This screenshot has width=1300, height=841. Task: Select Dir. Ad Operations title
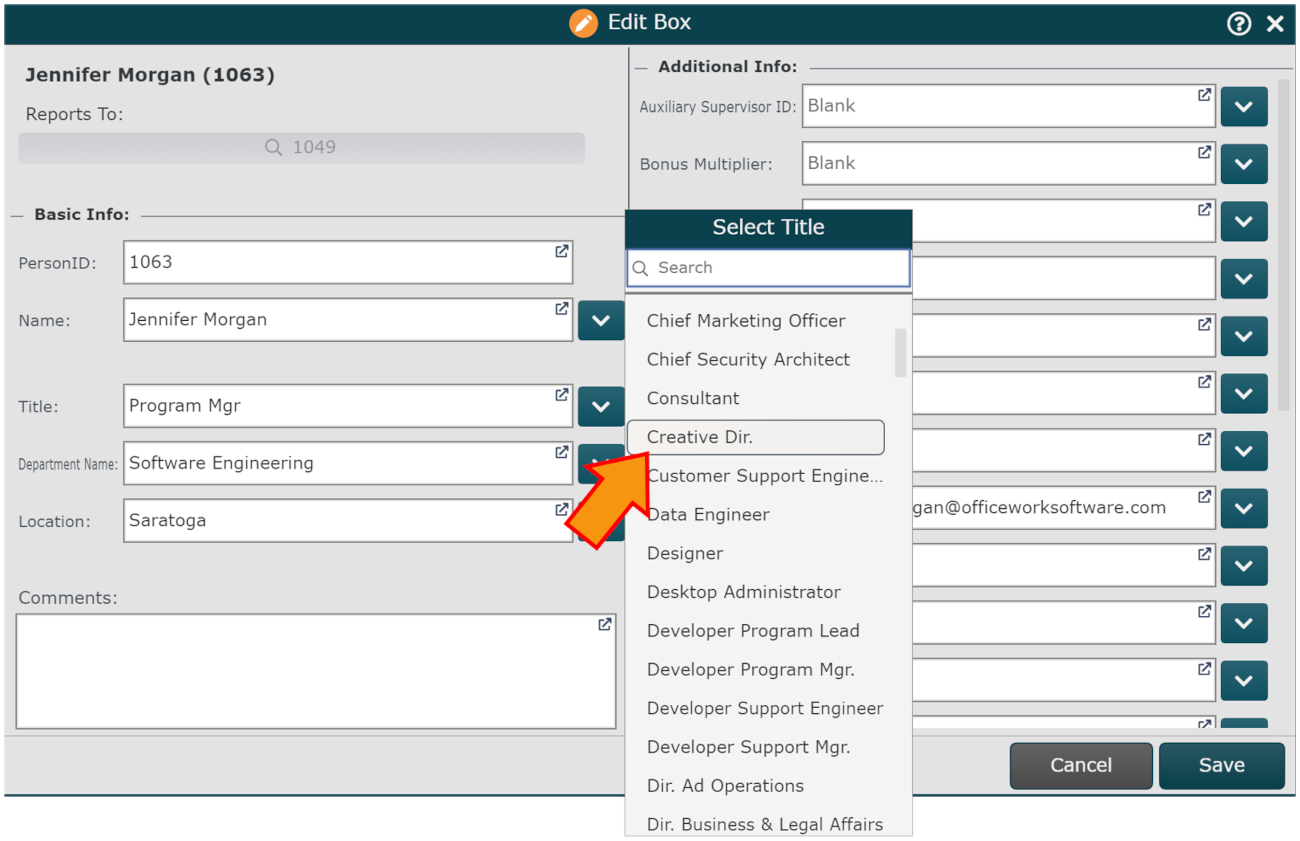click(725, 786)
